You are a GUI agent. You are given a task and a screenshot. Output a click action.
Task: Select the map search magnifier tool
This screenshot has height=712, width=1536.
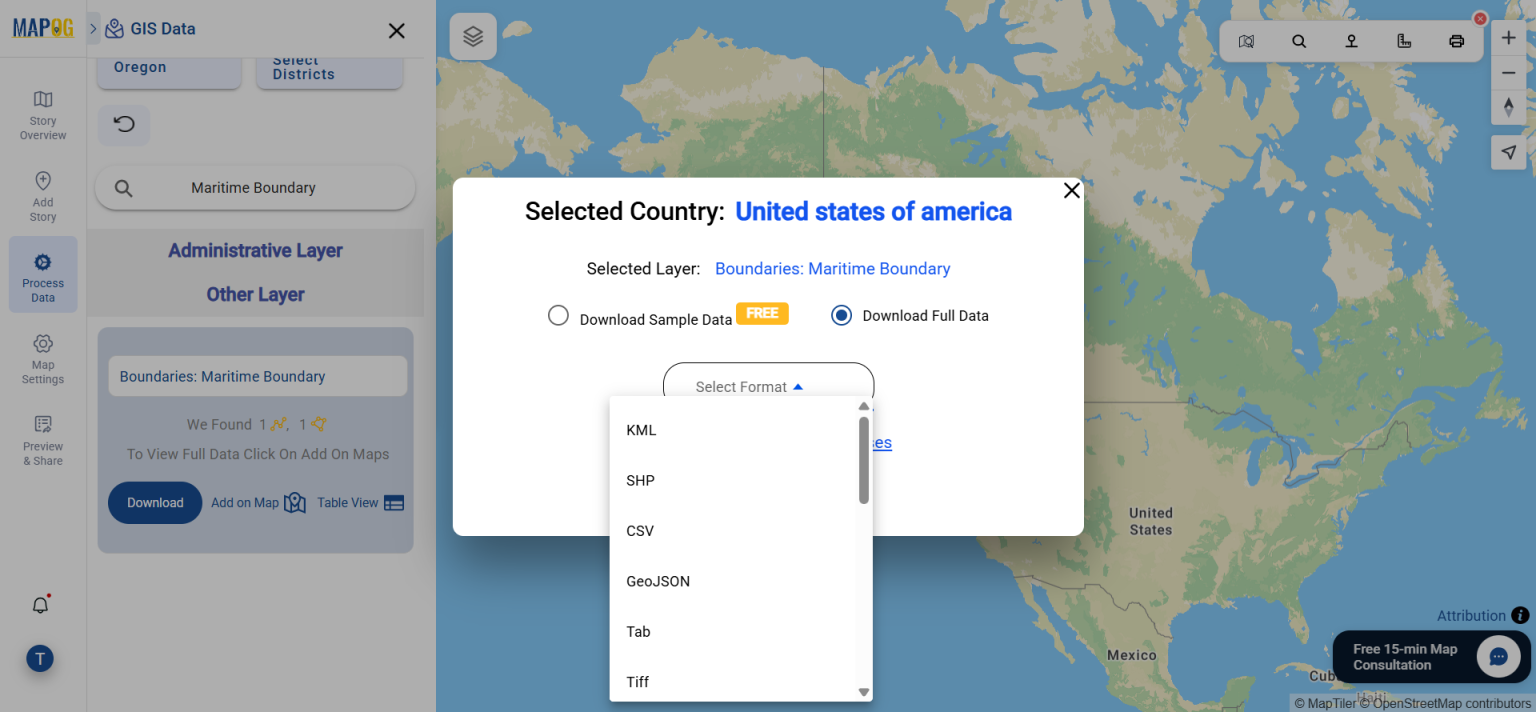(1298, 41)
